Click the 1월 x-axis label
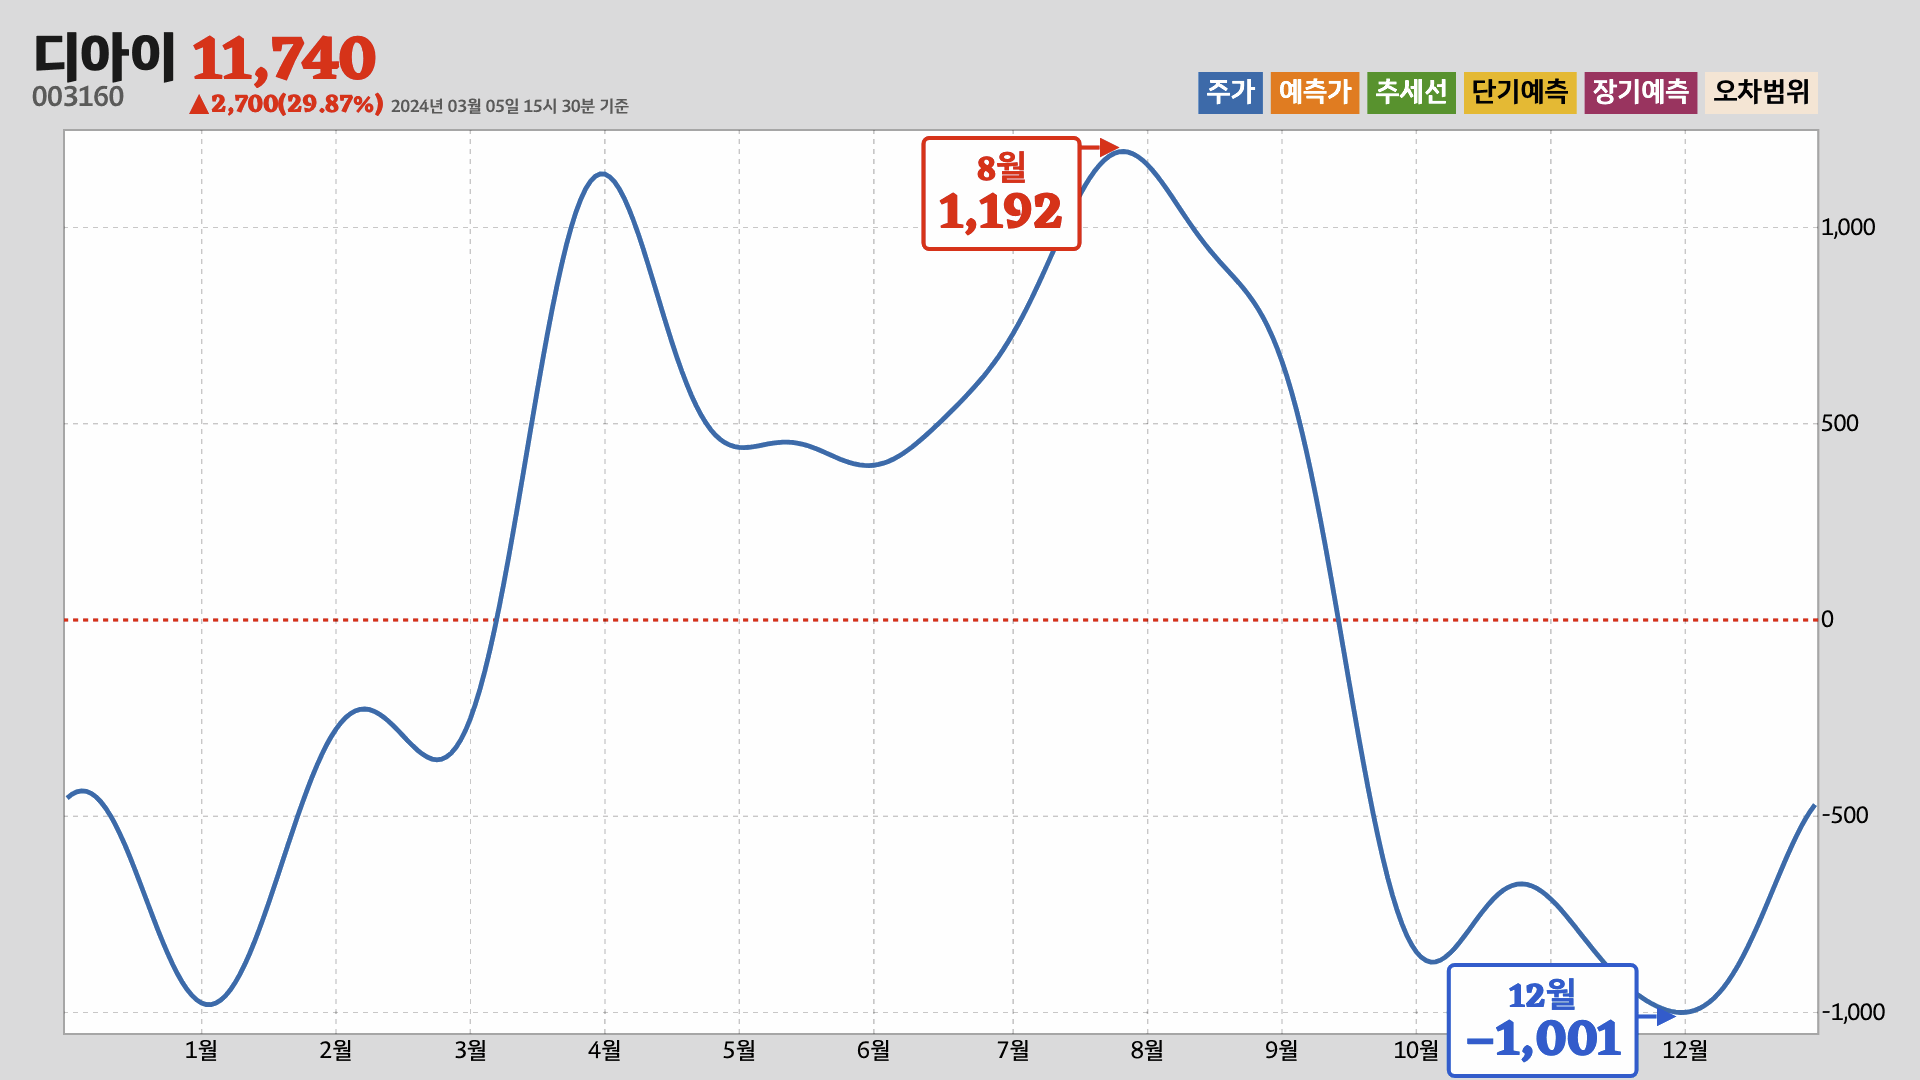The image size is (1920, 1080). point(201,1050)
